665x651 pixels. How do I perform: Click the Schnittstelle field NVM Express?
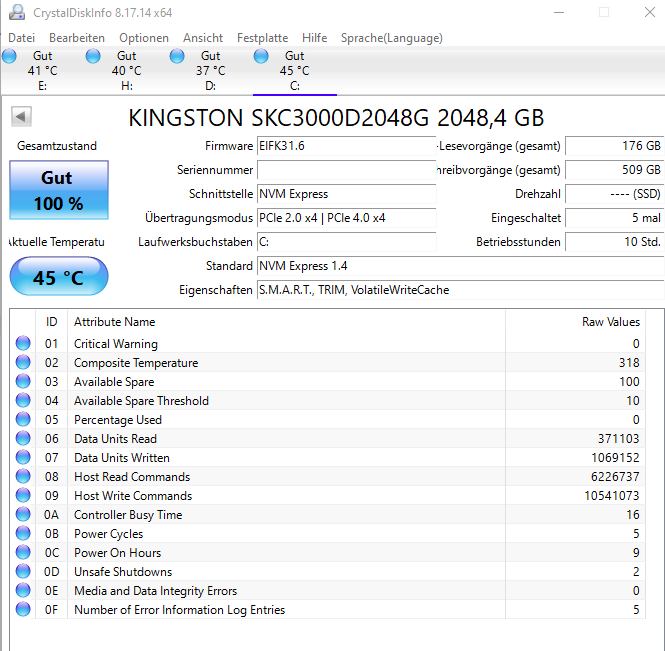[x=346, y=194]
